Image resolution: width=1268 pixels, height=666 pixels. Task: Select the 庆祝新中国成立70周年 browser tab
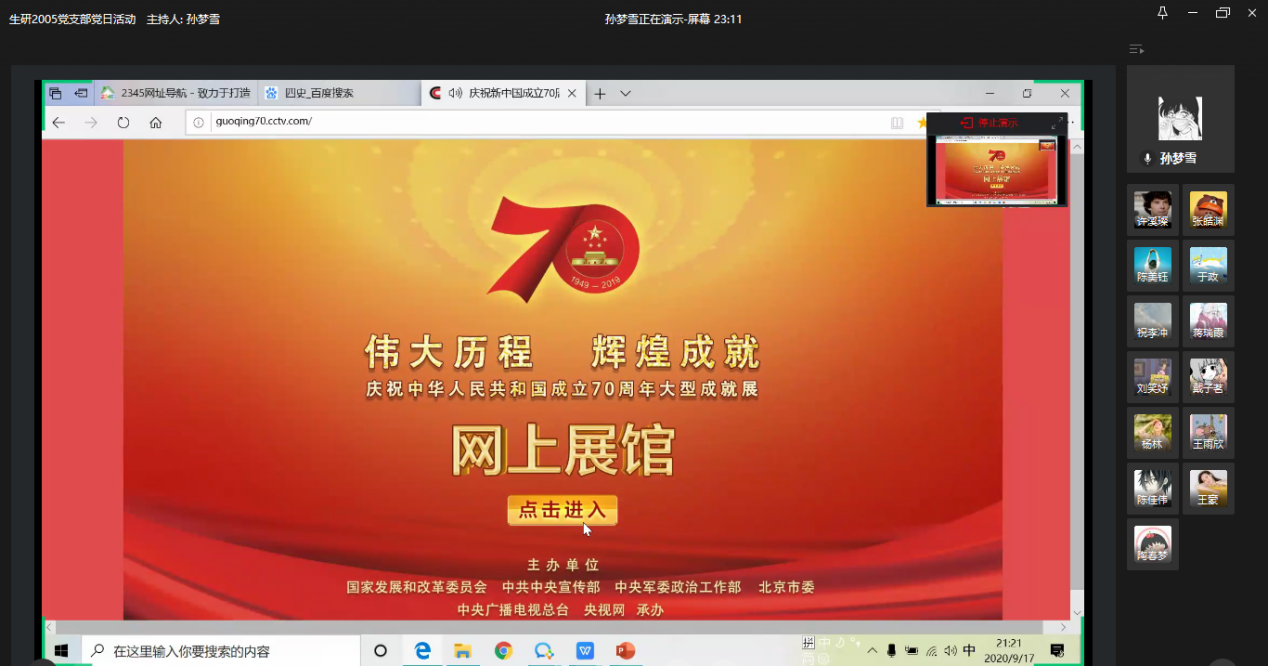pyautogui.click(x=502, y=93)
